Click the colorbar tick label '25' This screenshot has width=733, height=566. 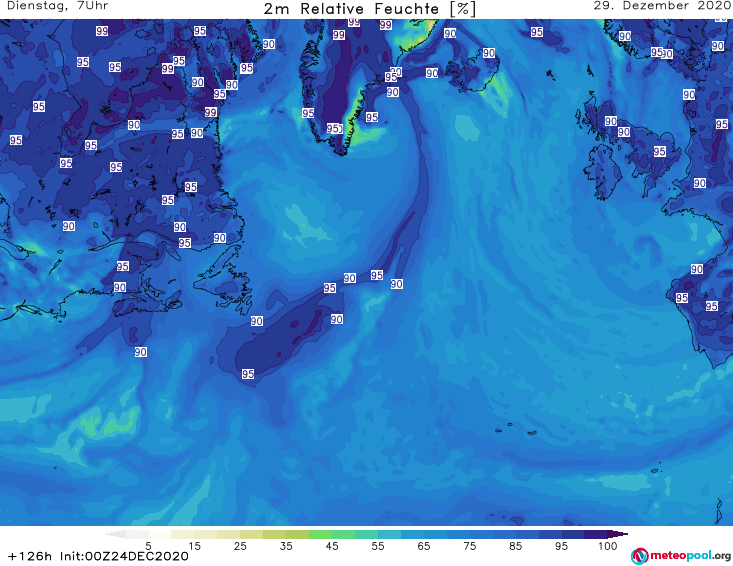coord(240,546)
